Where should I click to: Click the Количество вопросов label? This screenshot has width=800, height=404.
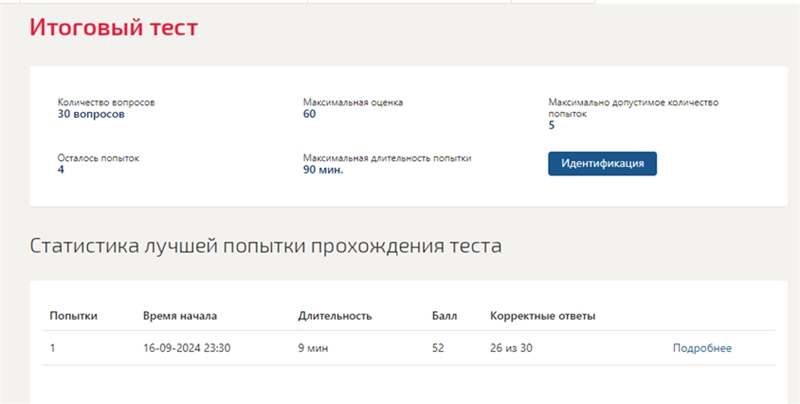[x=106, y=102]
